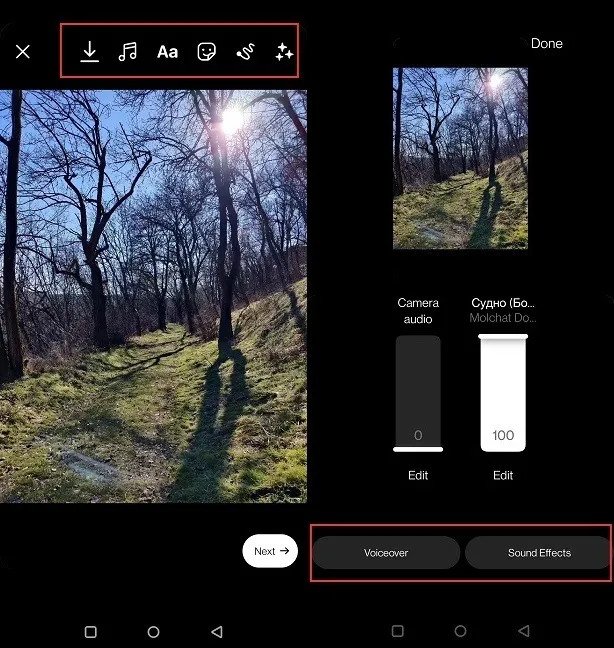The height and width of the screenshot is (648, 614).
Task: Open the music note audio tool
Action: tap(128, 52)
